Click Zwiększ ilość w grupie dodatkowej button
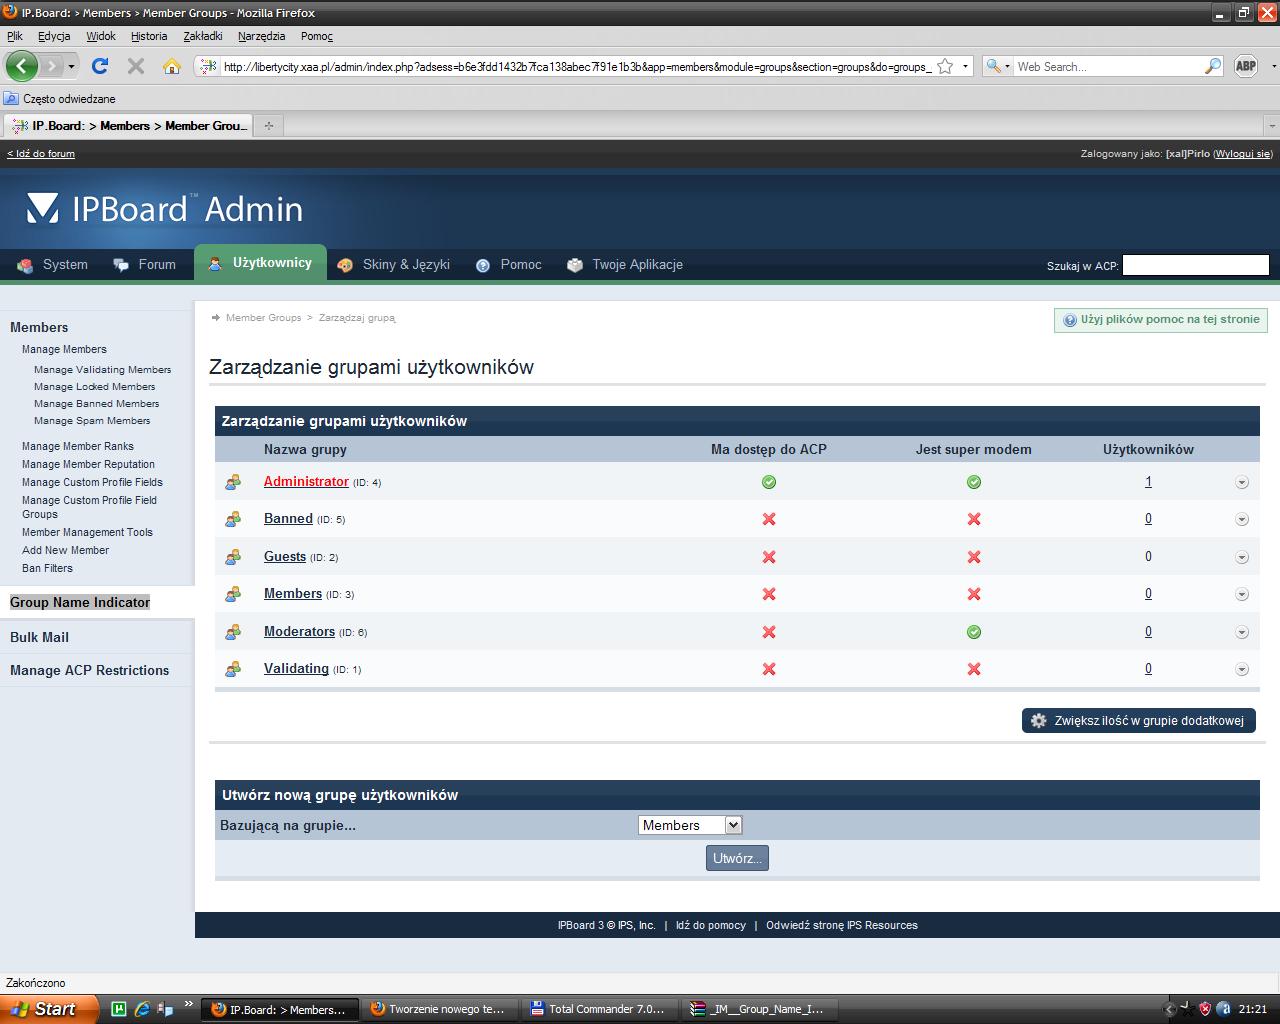This screenshot has width=1280, height=1024. (1138, 721)
